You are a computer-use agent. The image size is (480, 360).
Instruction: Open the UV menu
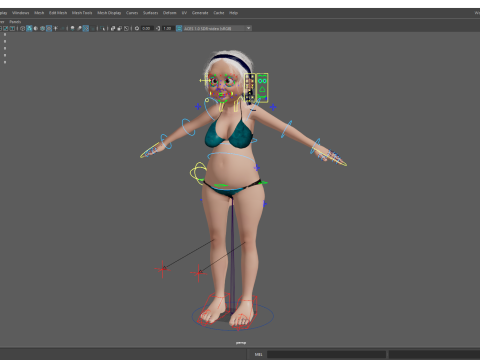(x=184, y=13)
